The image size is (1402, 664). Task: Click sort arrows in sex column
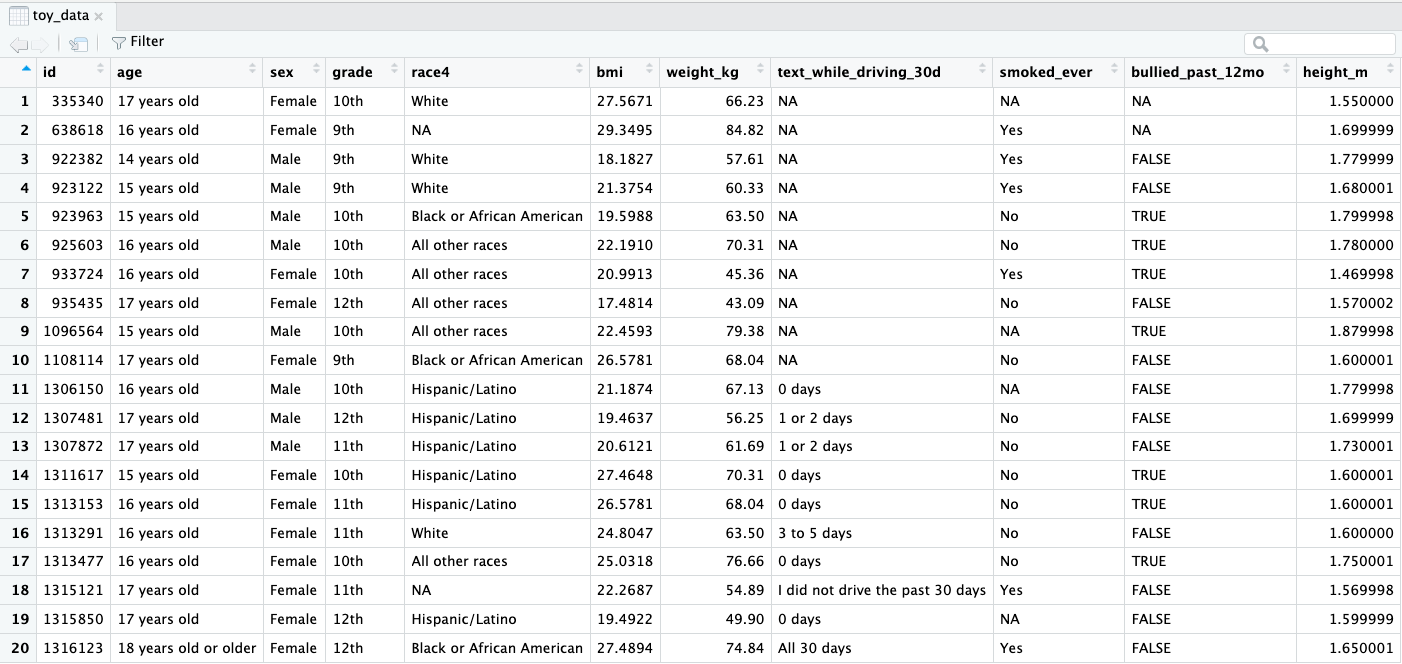point(316,71)
